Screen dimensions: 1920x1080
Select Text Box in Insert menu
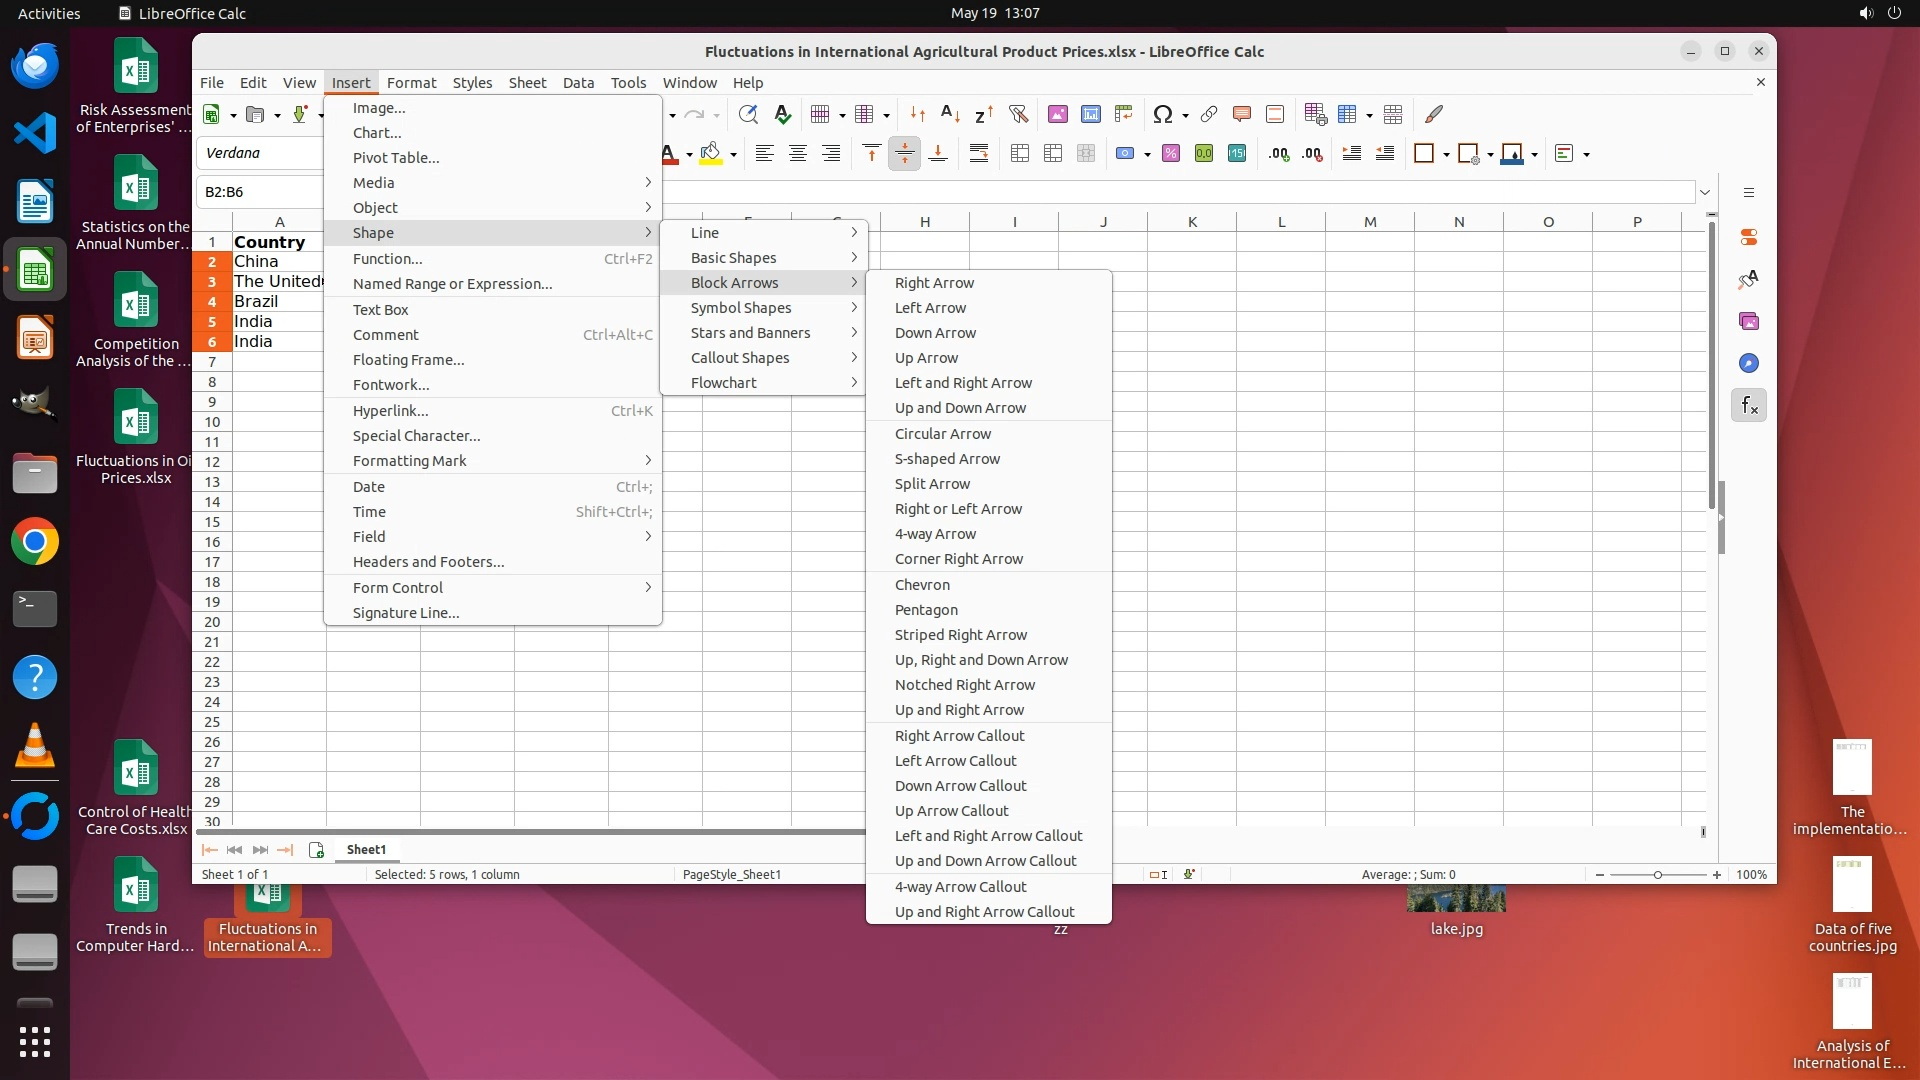380,310
